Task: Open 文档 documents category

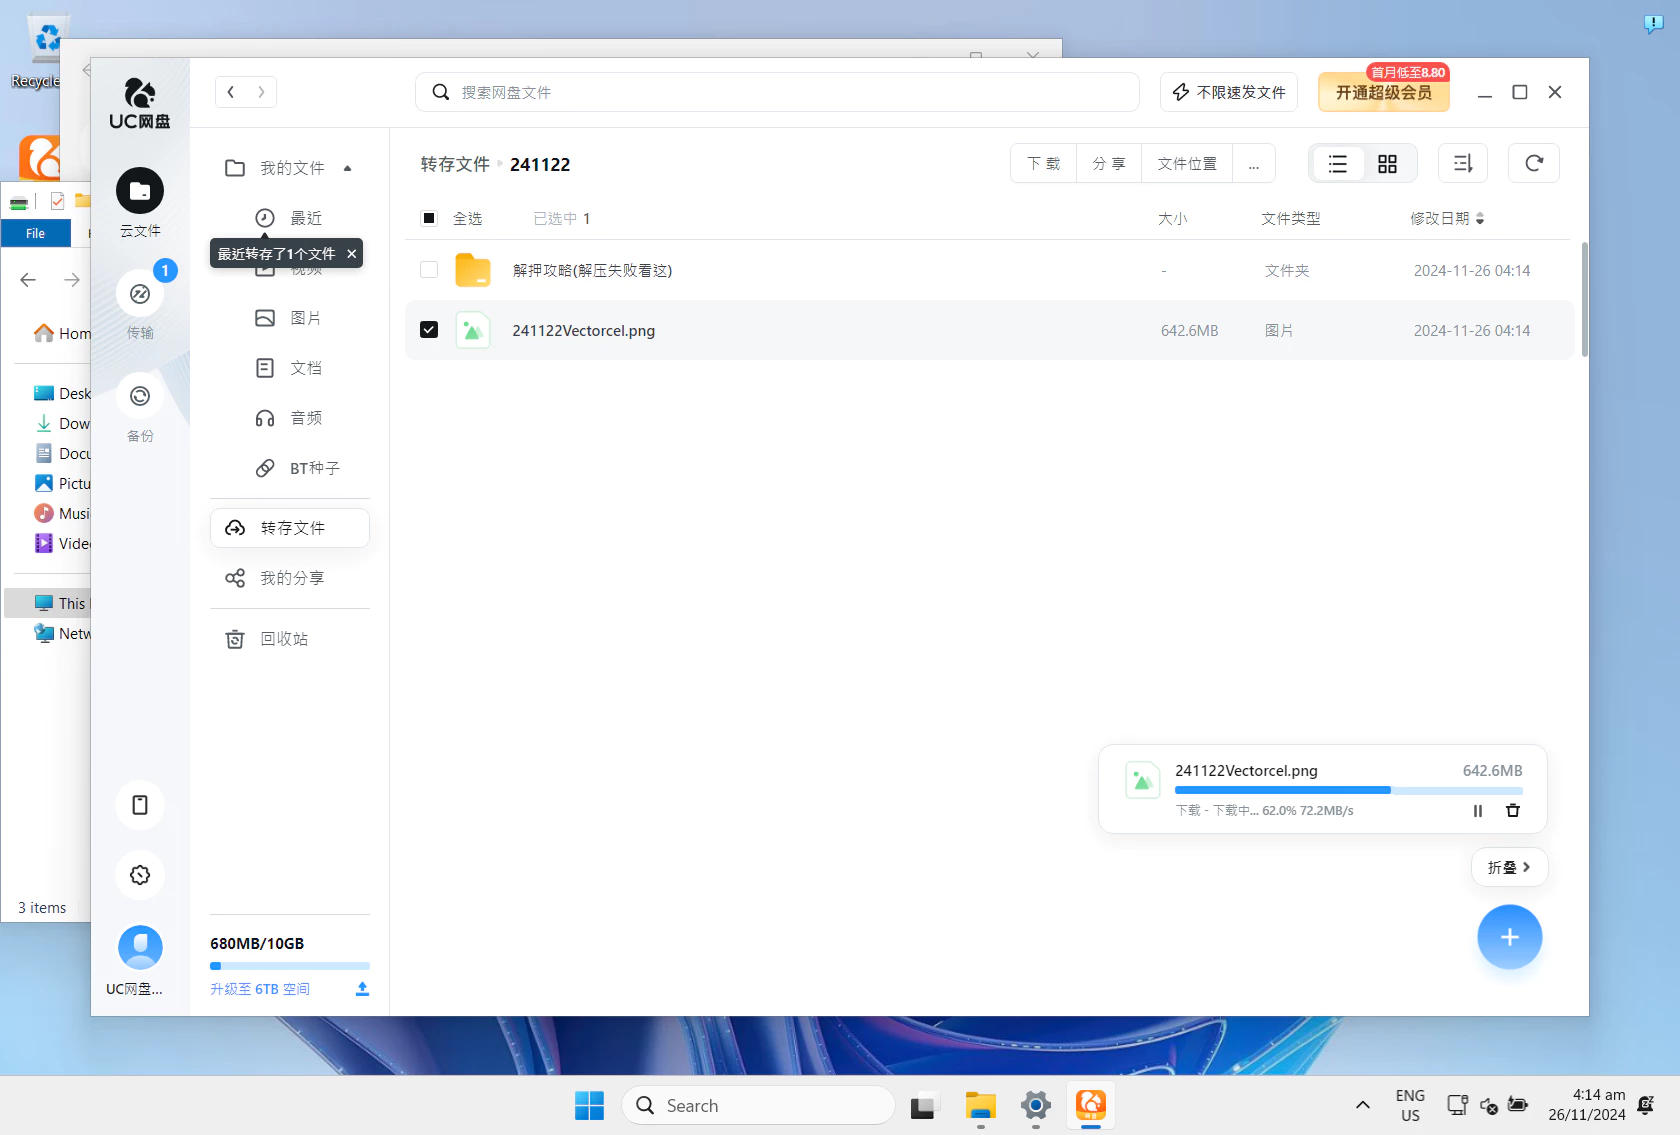Action: click(x=290, y=368)
